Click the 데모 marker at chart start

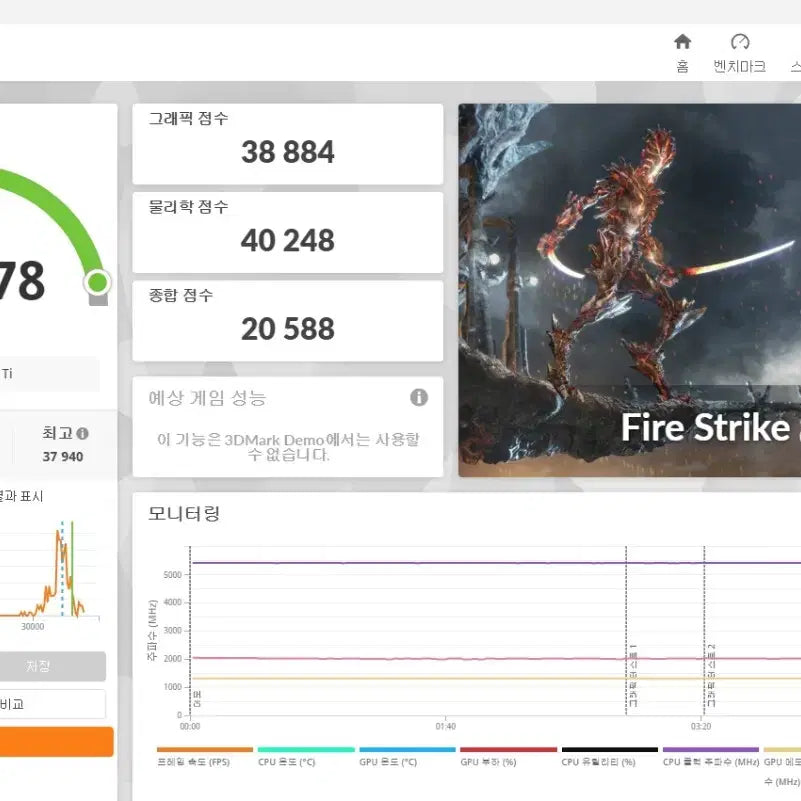click(x=198, y=698)
